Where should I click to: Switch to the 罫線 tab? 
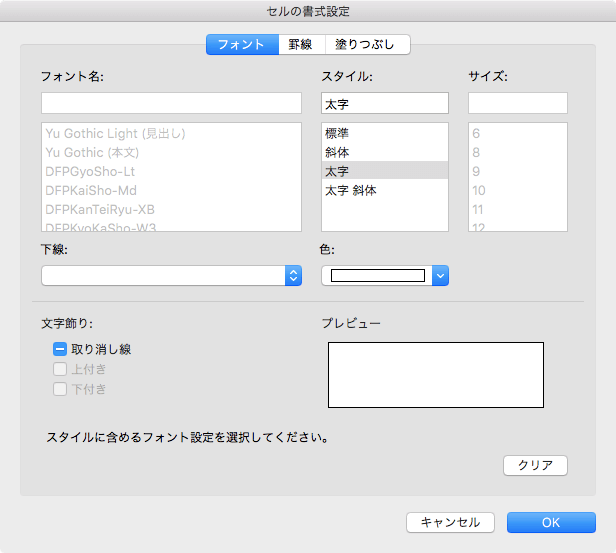point(301,44)
